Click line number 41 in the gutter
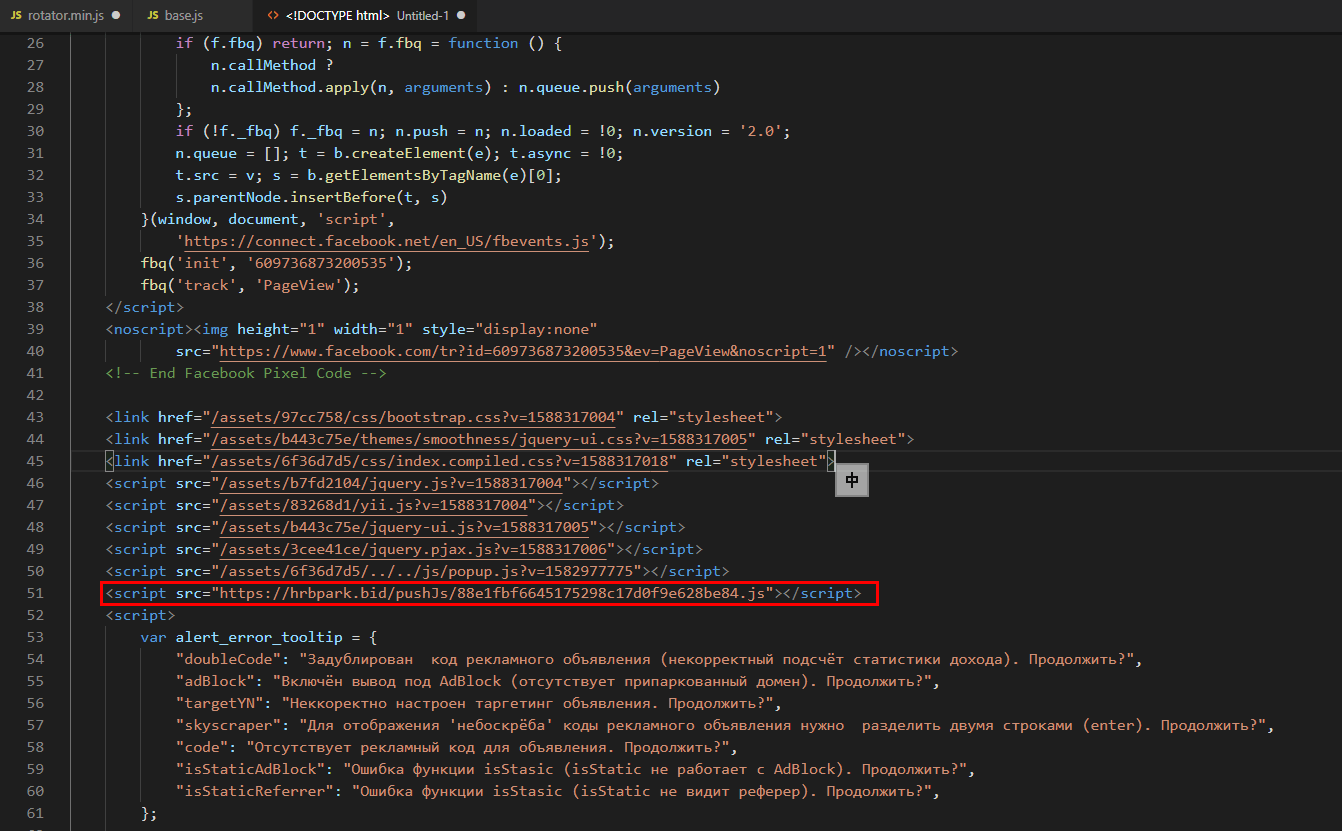 35,373
